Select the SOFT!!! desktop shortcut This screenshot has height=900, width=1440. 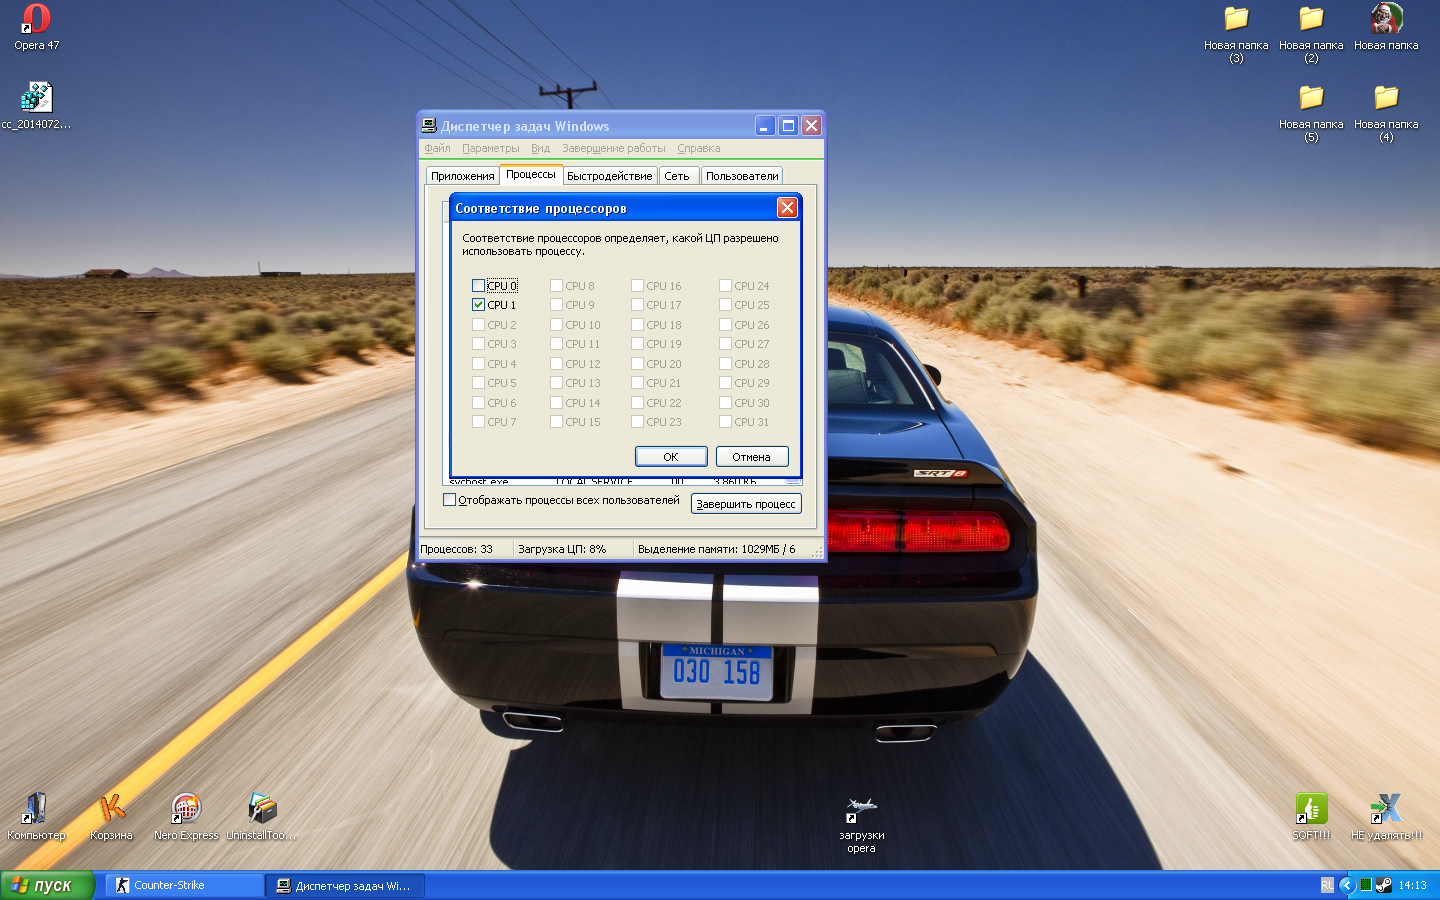(1311, 816)
